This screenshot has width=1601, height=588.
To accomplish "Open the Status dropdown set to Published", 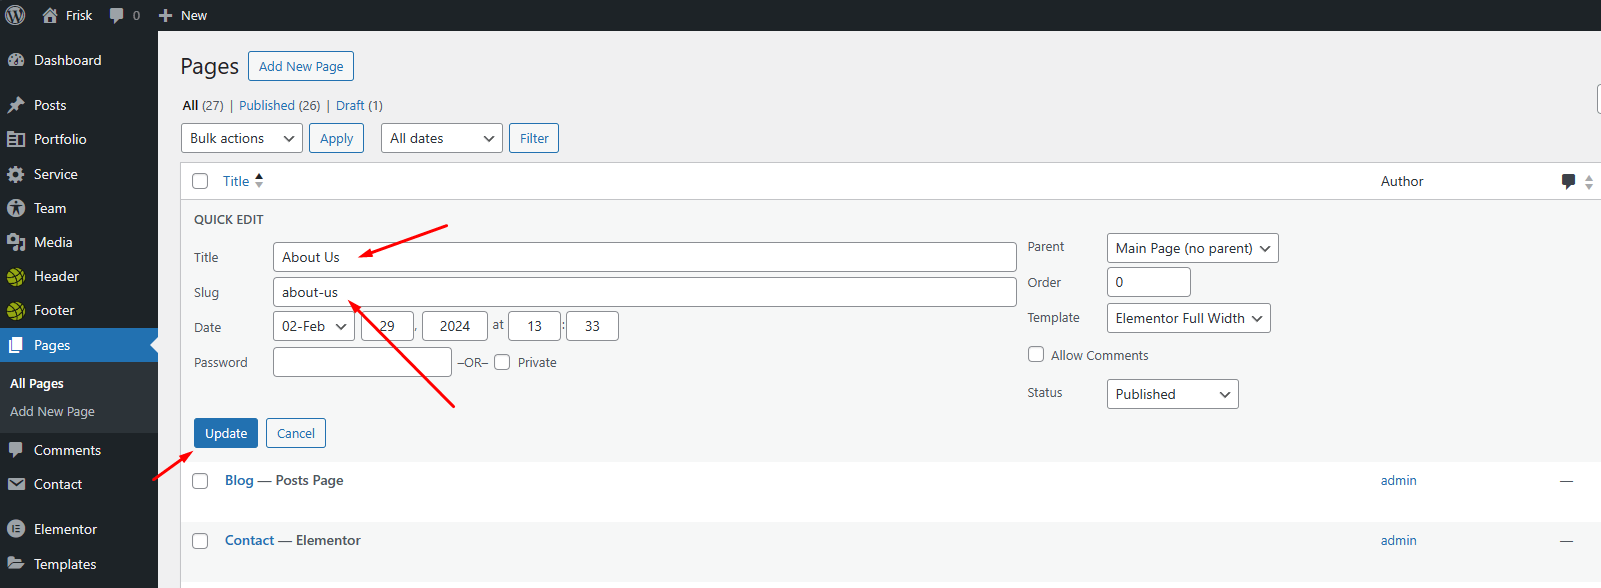I will (x=1172, y=394).
